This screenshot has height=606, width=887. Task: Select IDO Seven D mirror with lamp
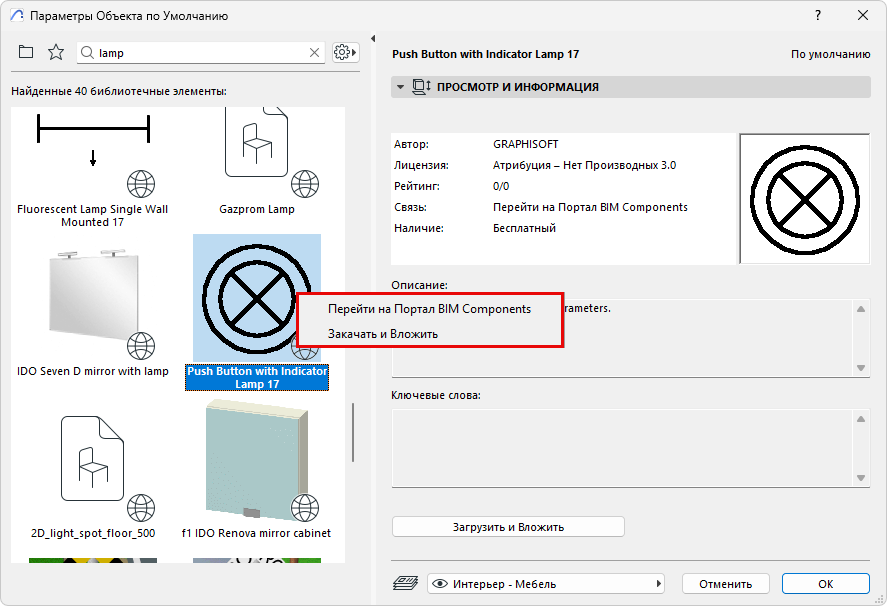(x=92, y=313)
